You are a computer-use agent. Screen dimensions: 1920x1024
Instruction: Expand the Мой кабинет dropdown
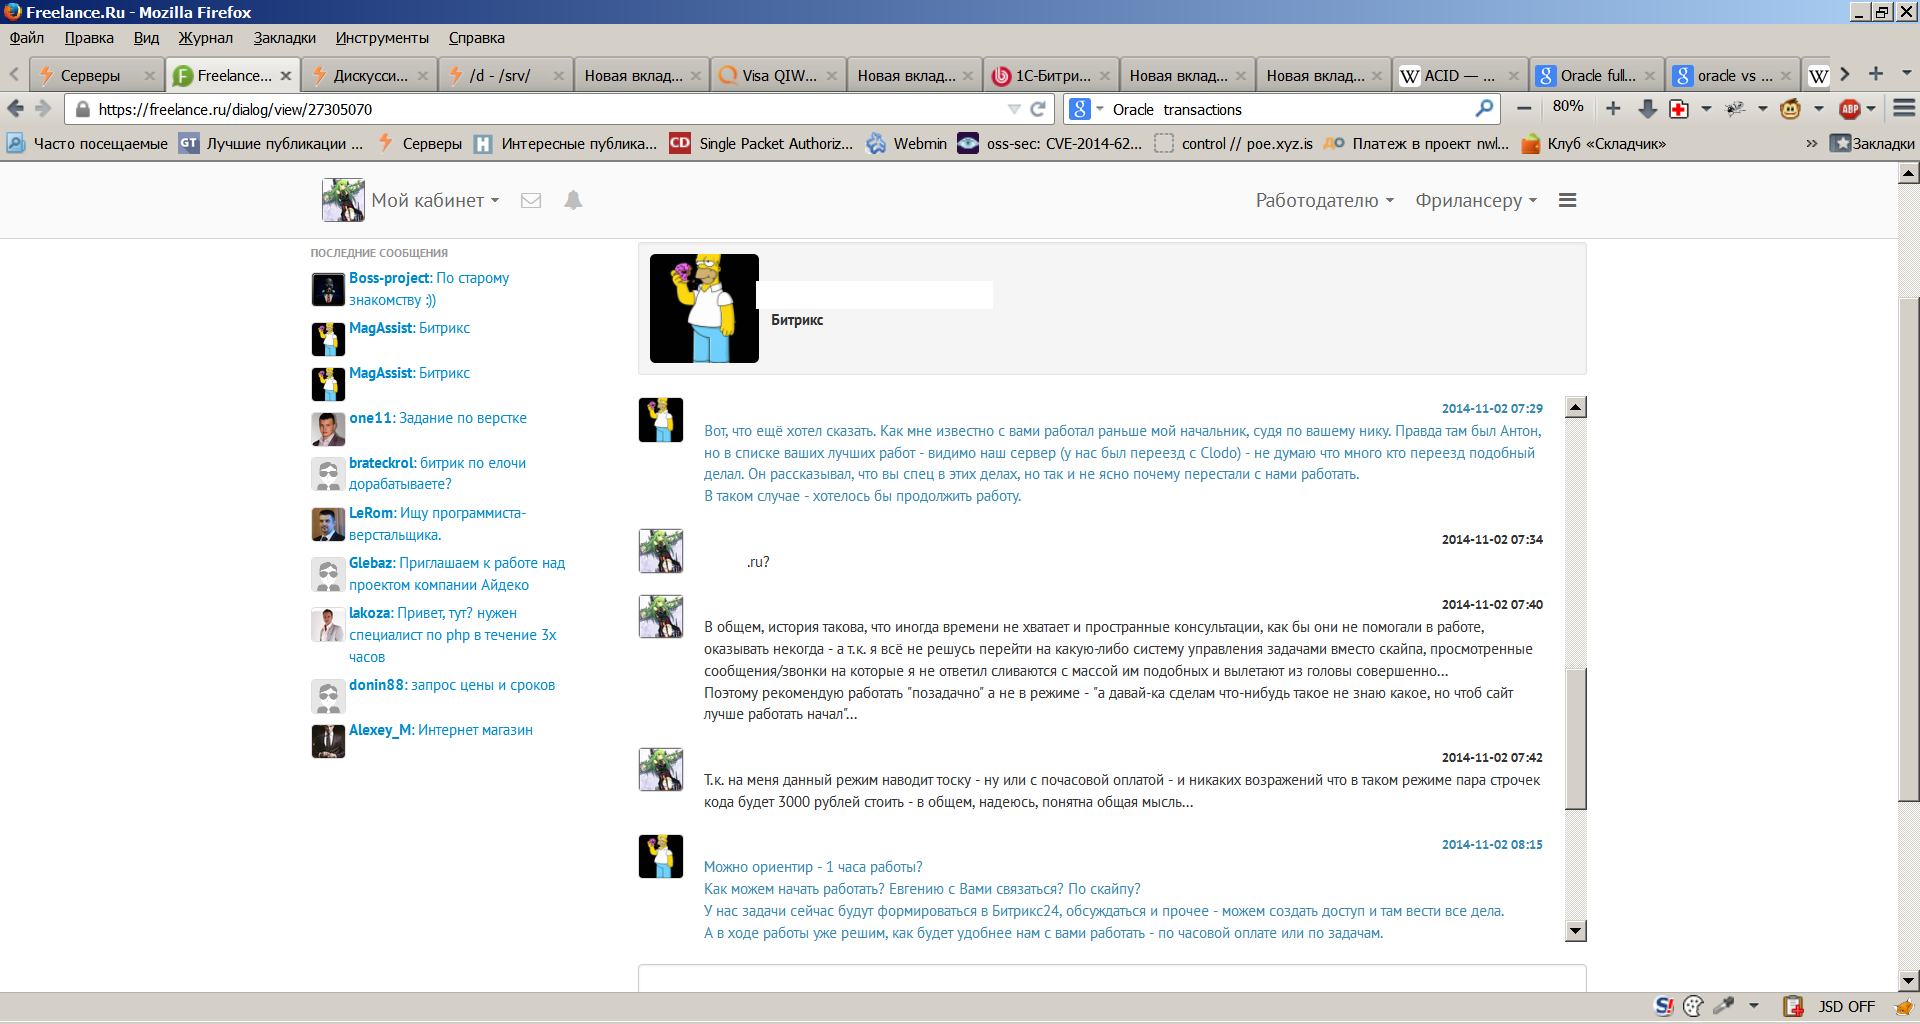(x=435, y=200)
